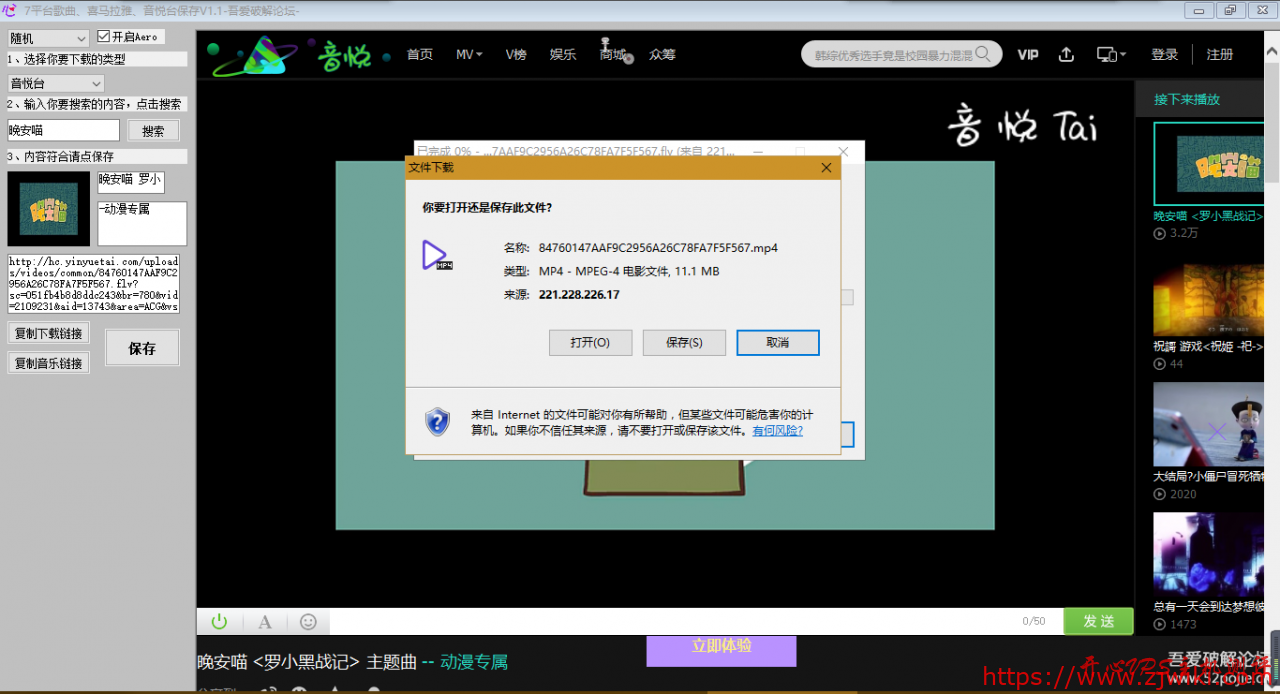Click the 复制下载链接 button
1280x694 pixels.
48,333
